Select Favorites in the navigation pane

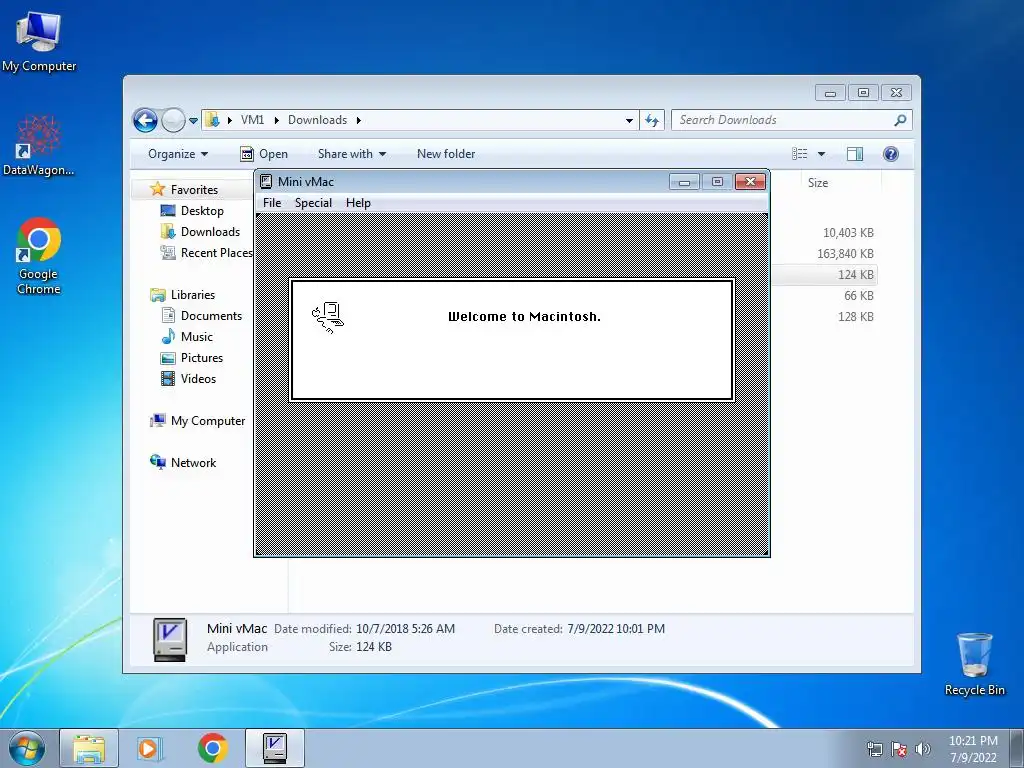194,189
